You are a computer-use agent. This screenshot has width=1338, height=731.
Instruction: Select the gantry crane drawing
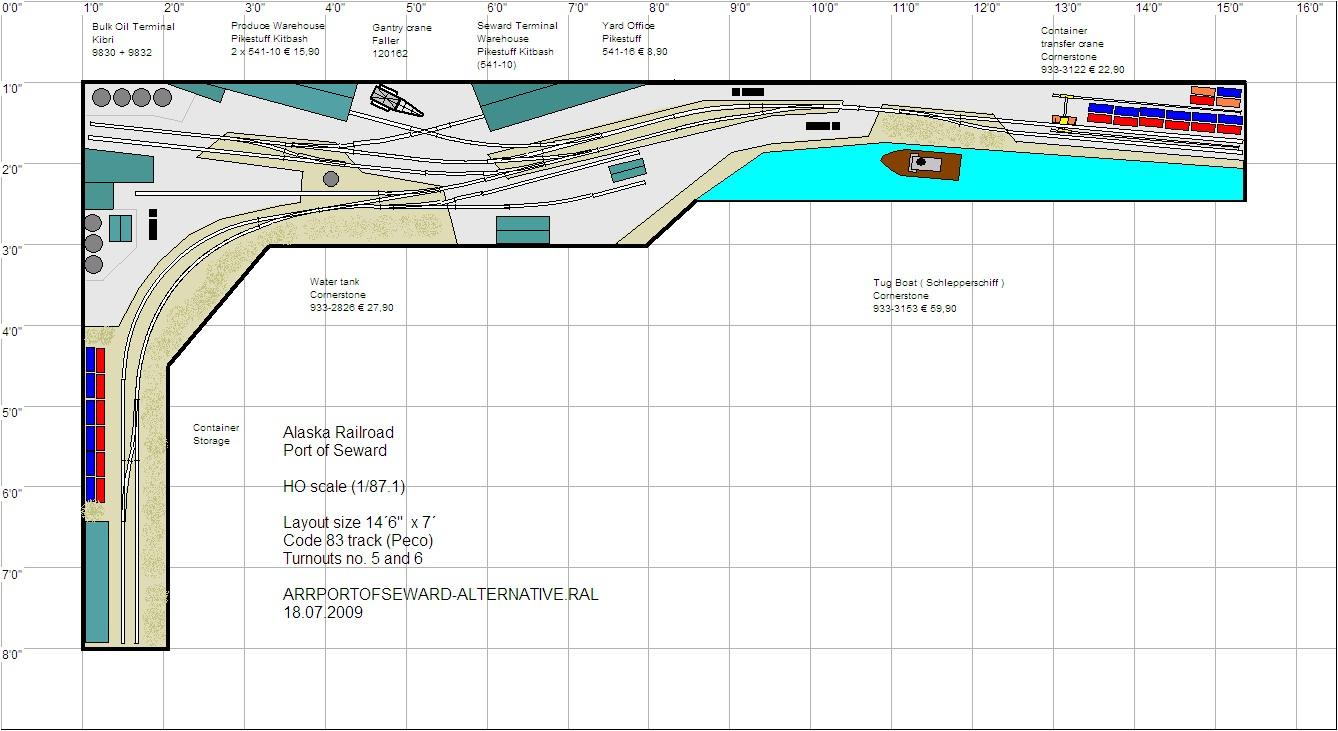393,101
